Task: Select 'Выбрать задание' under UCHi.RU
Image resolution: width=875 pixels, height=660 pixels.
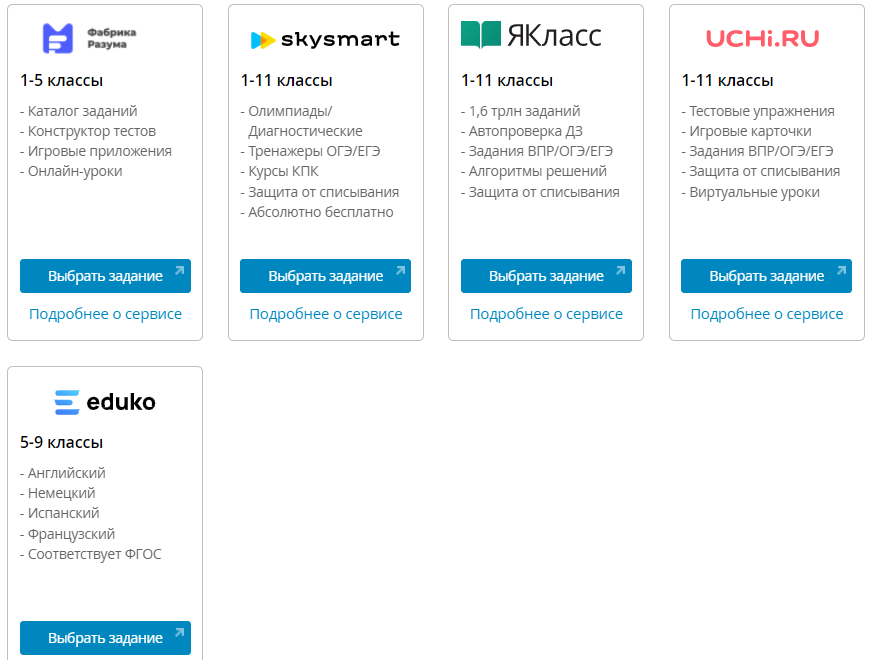Action: coord(766,276)
